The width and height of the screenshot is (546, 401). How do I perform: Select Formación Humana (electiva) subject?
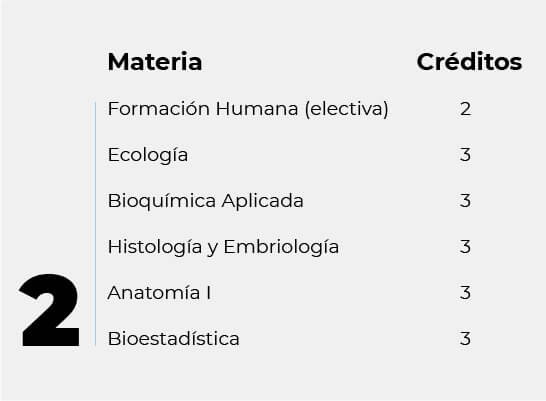[248, 109]
